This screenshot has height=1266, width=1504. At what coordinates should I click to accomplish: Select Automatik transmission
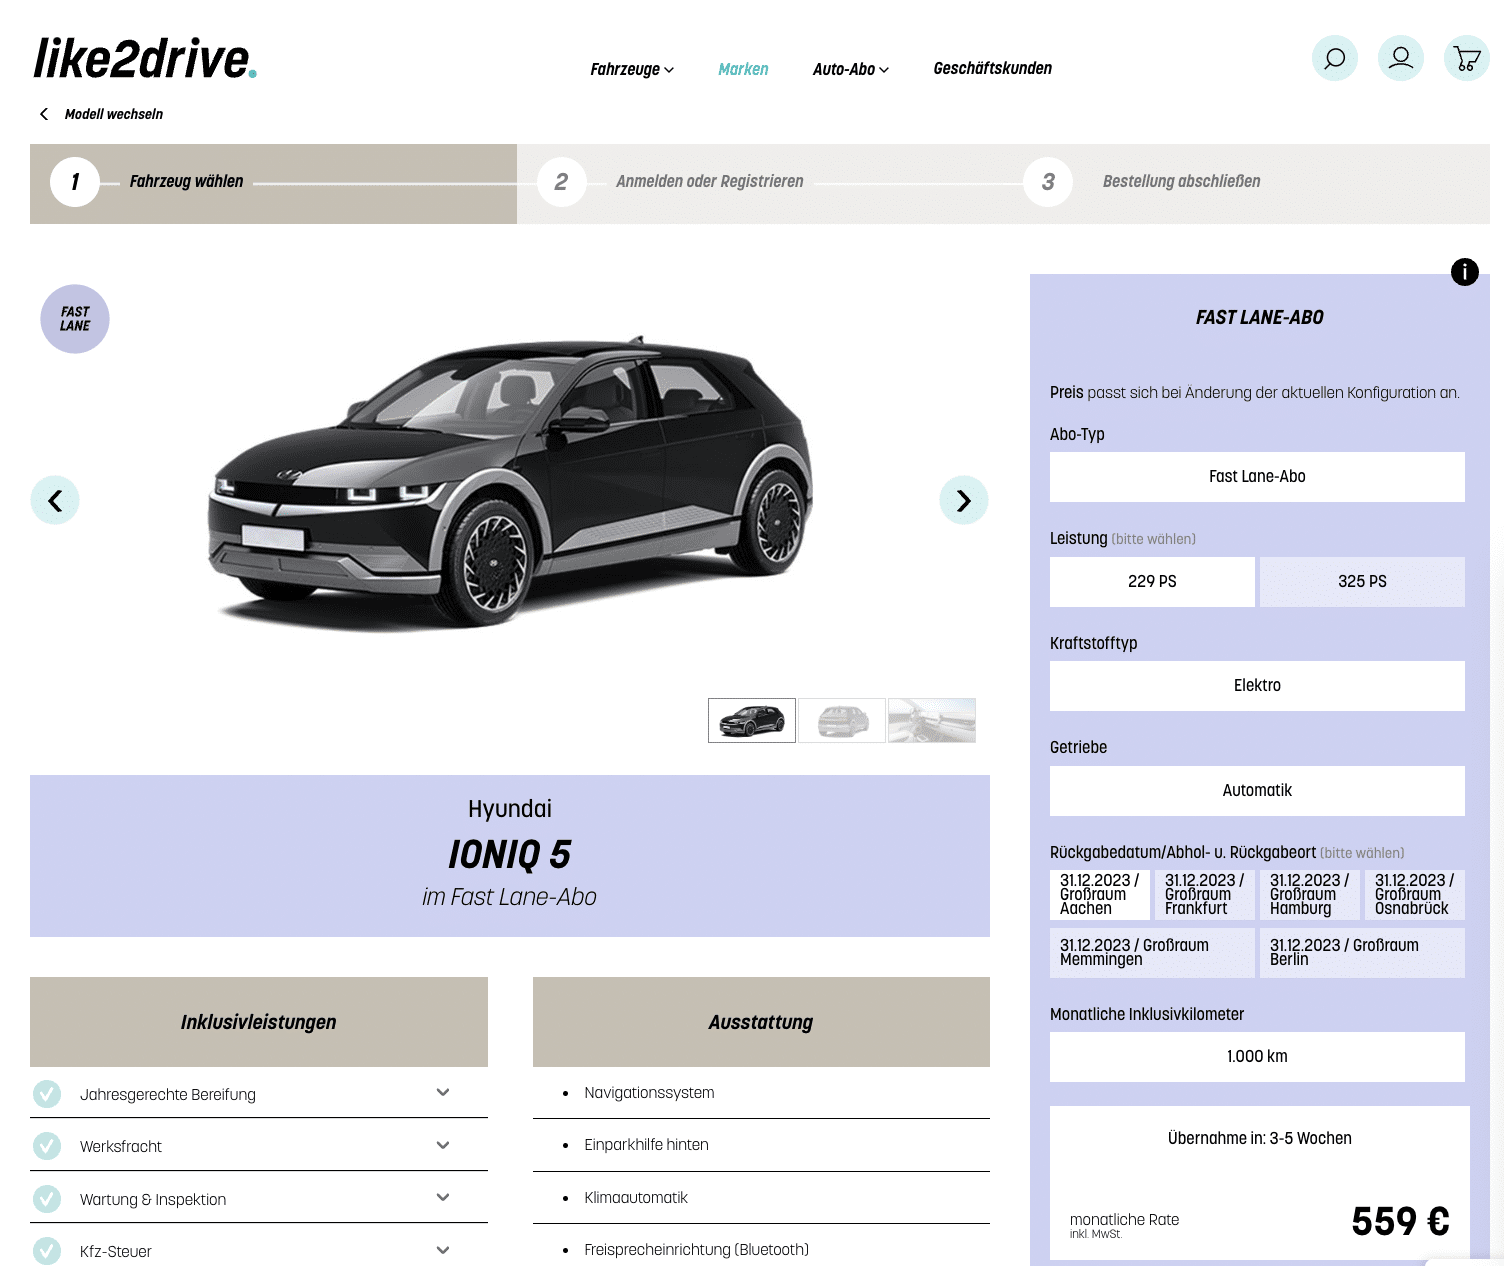pos(1257,791)
